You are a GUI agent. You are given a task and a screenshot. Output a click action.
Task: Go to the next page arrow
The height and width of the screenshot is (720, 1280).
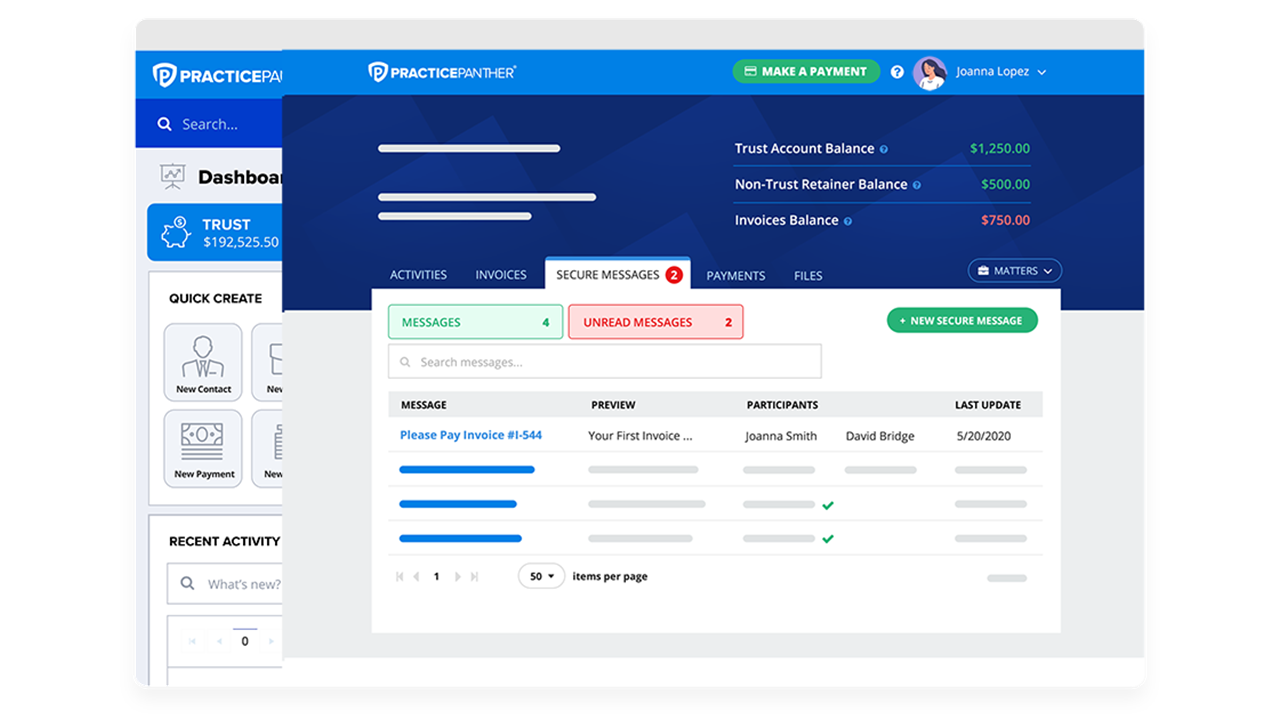[458, 577]
